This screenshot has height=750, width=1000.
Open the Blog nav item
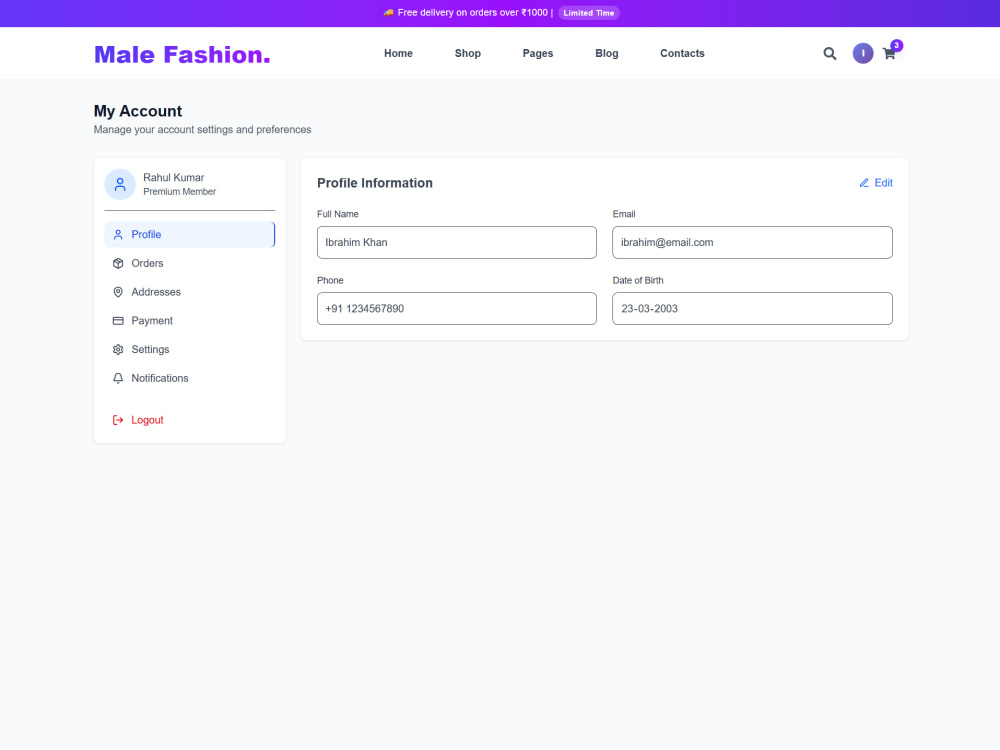[607, 54]
